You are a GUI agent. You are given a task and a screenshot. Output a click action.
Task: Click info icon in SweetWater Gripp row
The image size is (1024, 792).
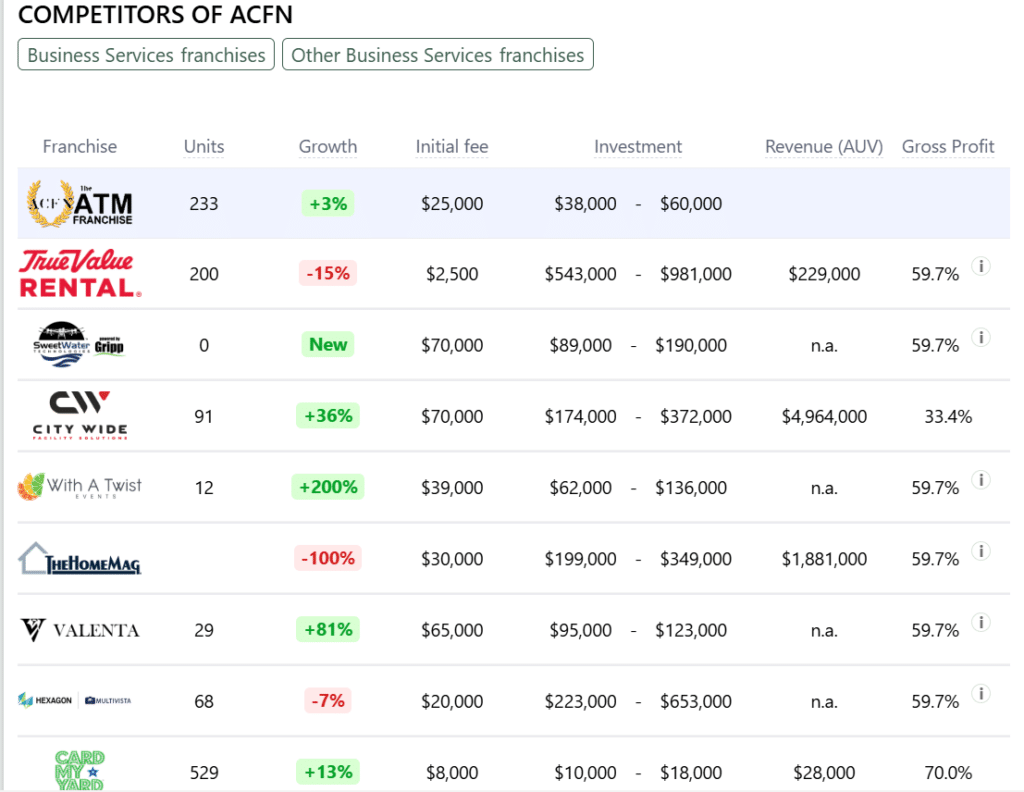pos(980,337)
